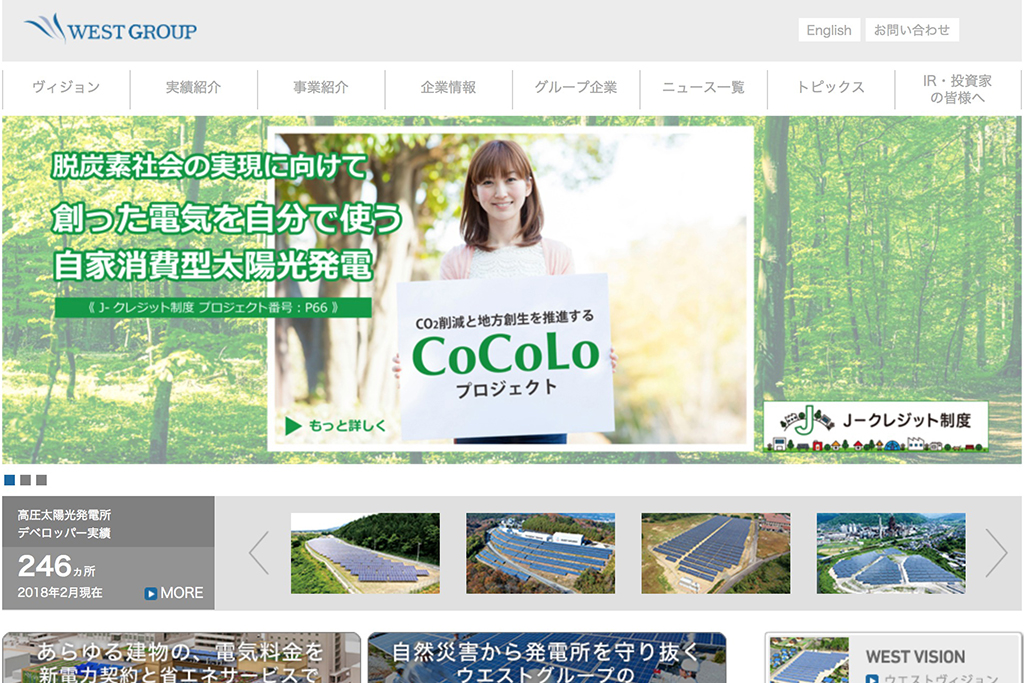Click the WEST GROUP logo

pos(110,29)
